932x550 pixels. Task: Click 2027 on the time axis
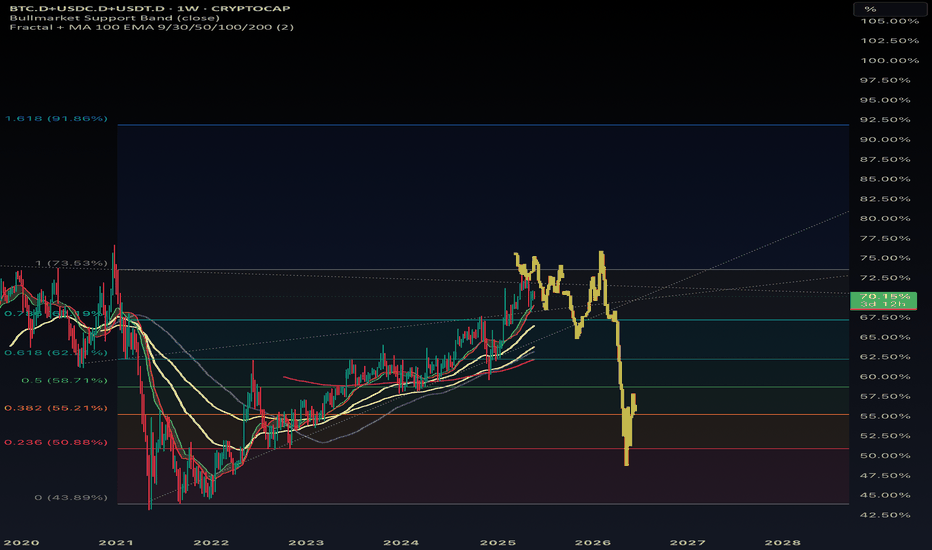[x=688, y=542]
